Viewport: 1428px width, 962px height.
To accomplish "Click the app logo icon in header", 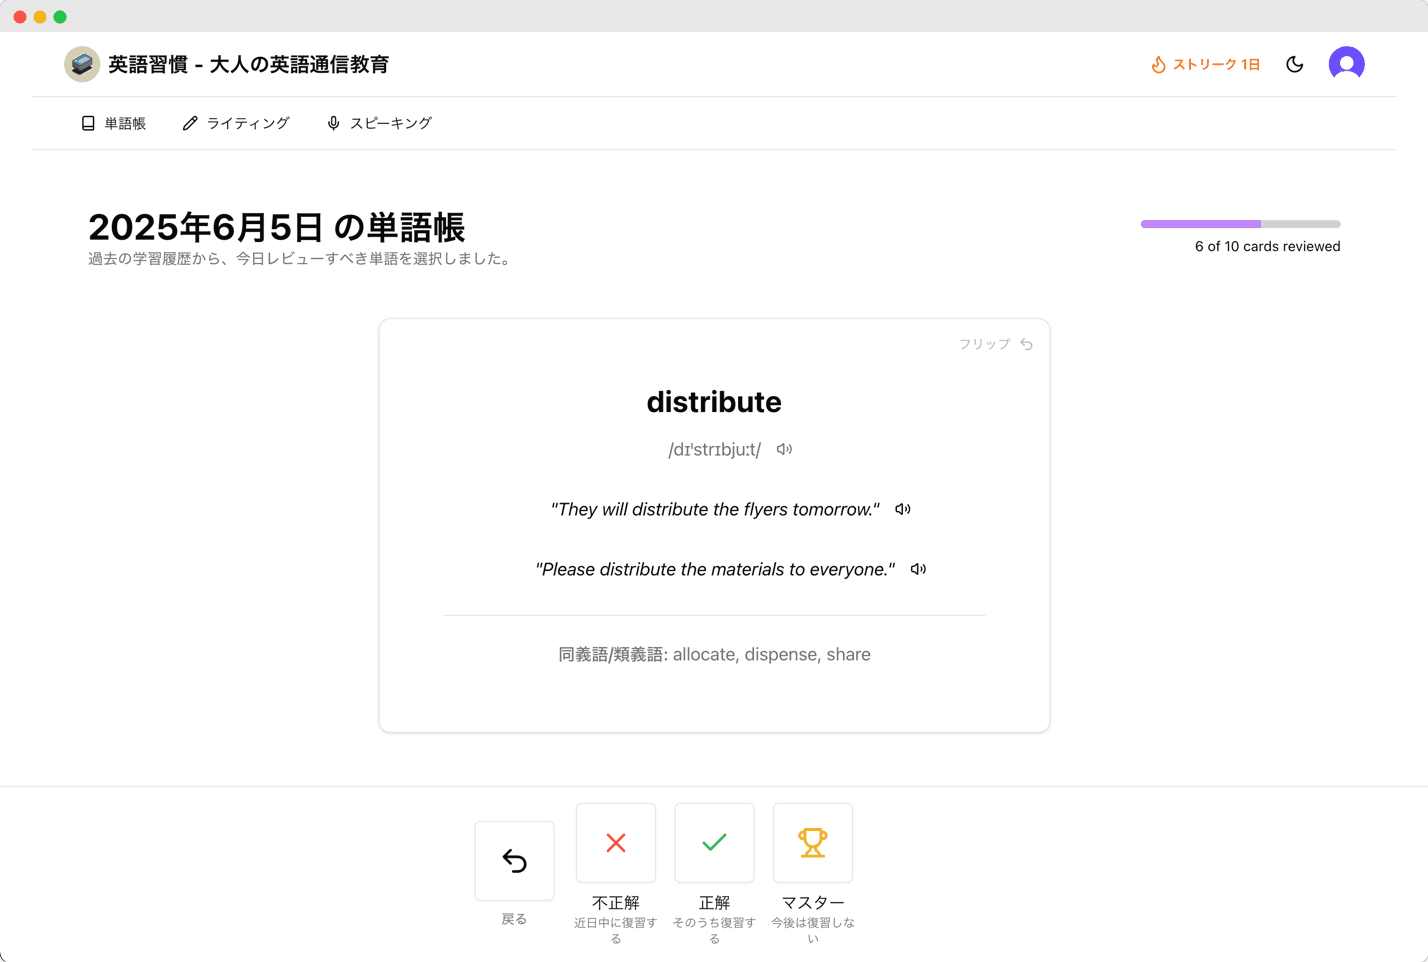I will point(82,64).
